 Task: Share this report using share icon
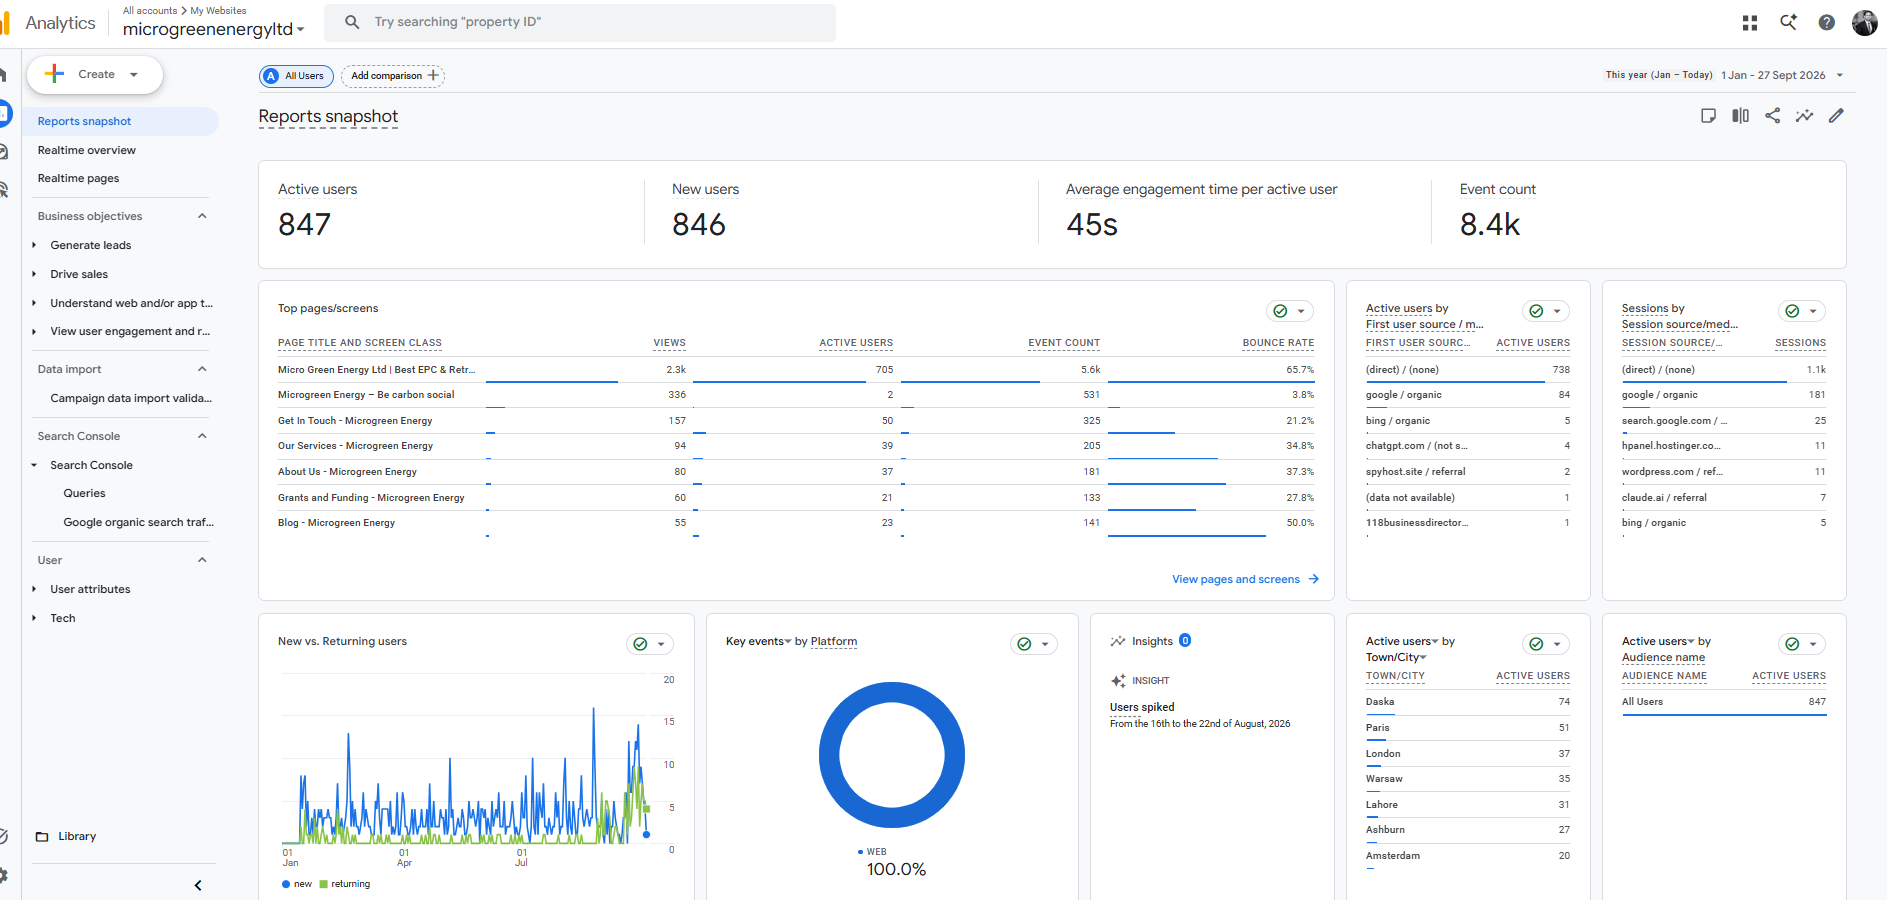[x=1772, y=116]
